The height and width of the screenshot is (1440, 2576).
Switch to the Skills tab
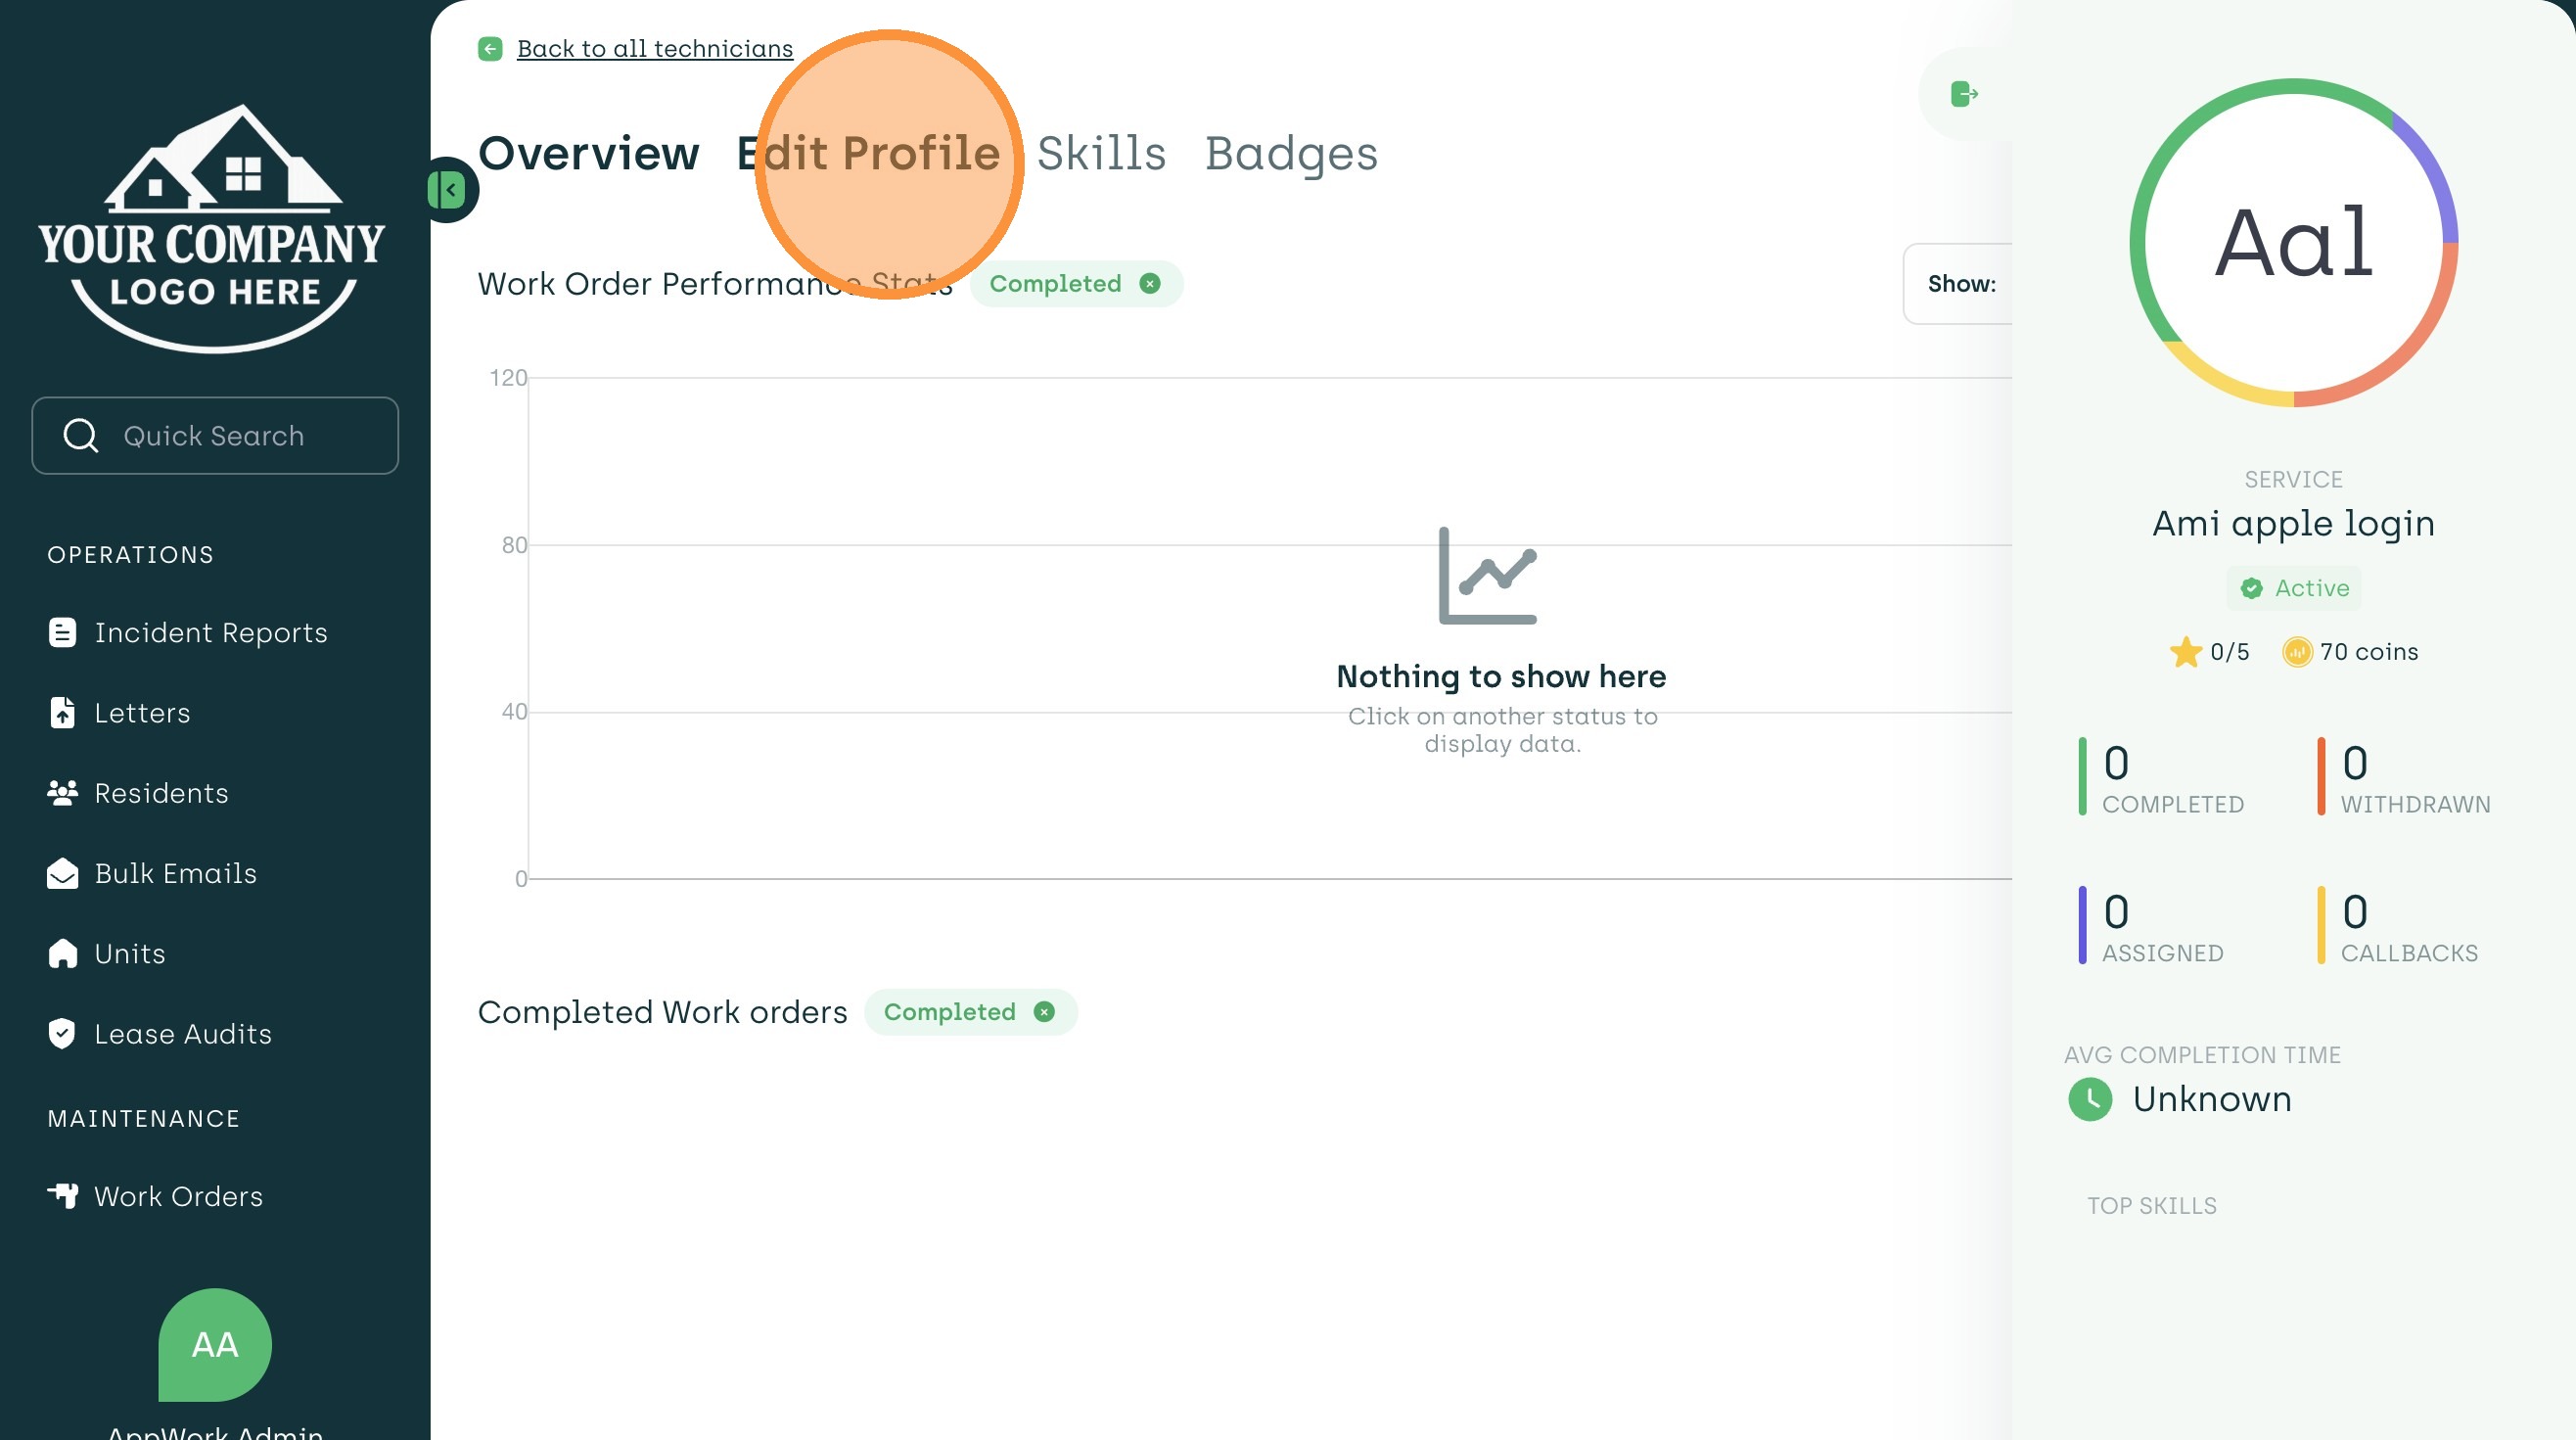click(x=1101, y=154)
